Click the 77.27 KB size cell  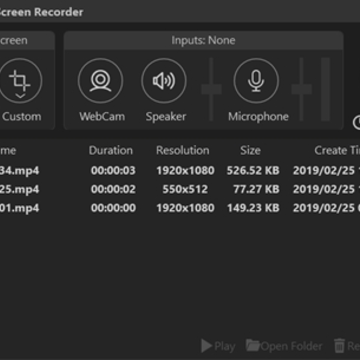[256, 189]
